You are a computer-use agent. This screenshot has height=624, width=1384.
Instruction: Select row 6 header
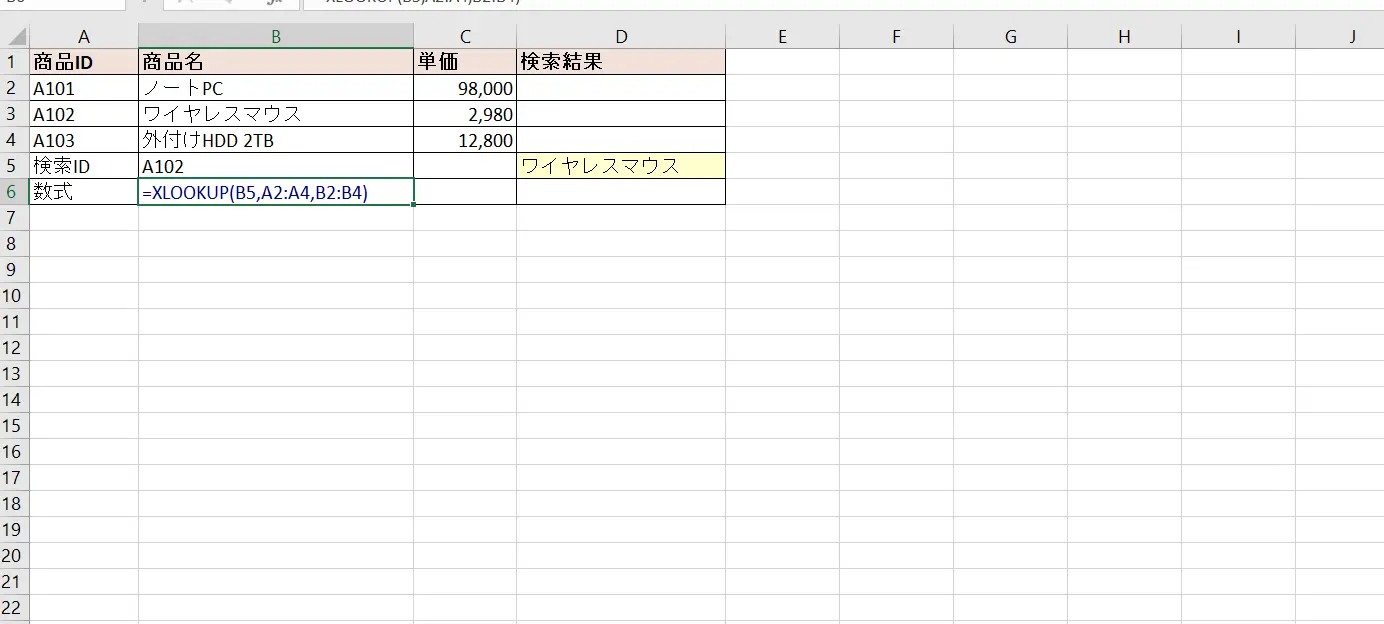click(15, 192)
